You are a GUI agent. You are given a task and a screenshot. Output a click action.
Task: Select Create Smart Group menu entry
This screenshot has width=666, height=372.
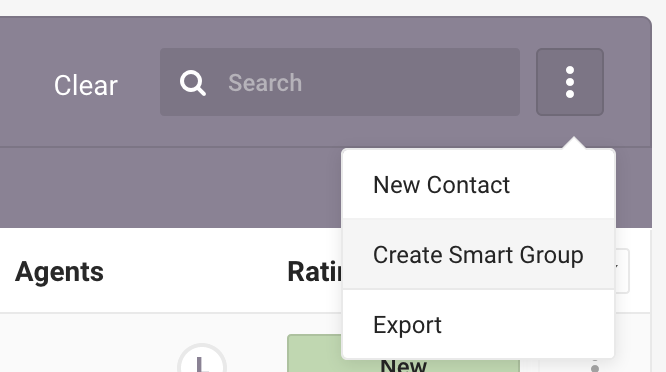[479, 255]
